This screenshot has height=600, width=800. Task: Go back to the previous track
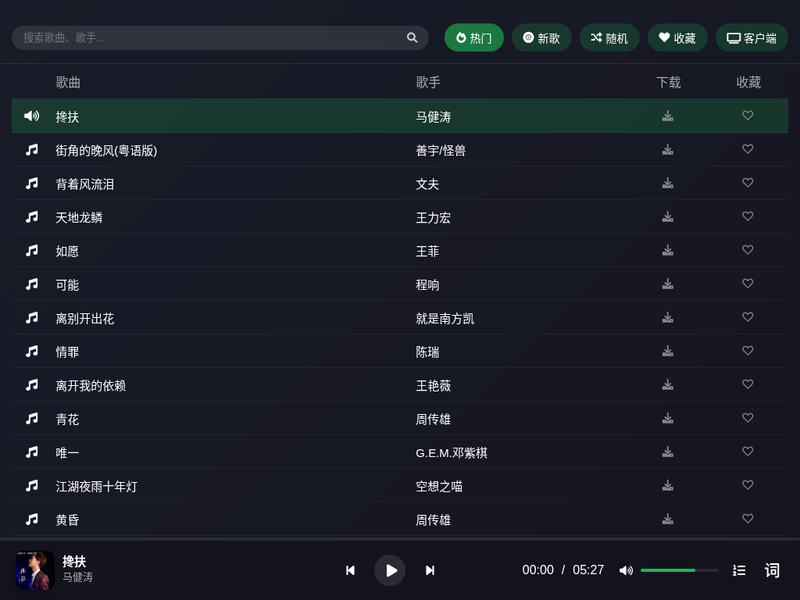[350, 570]
